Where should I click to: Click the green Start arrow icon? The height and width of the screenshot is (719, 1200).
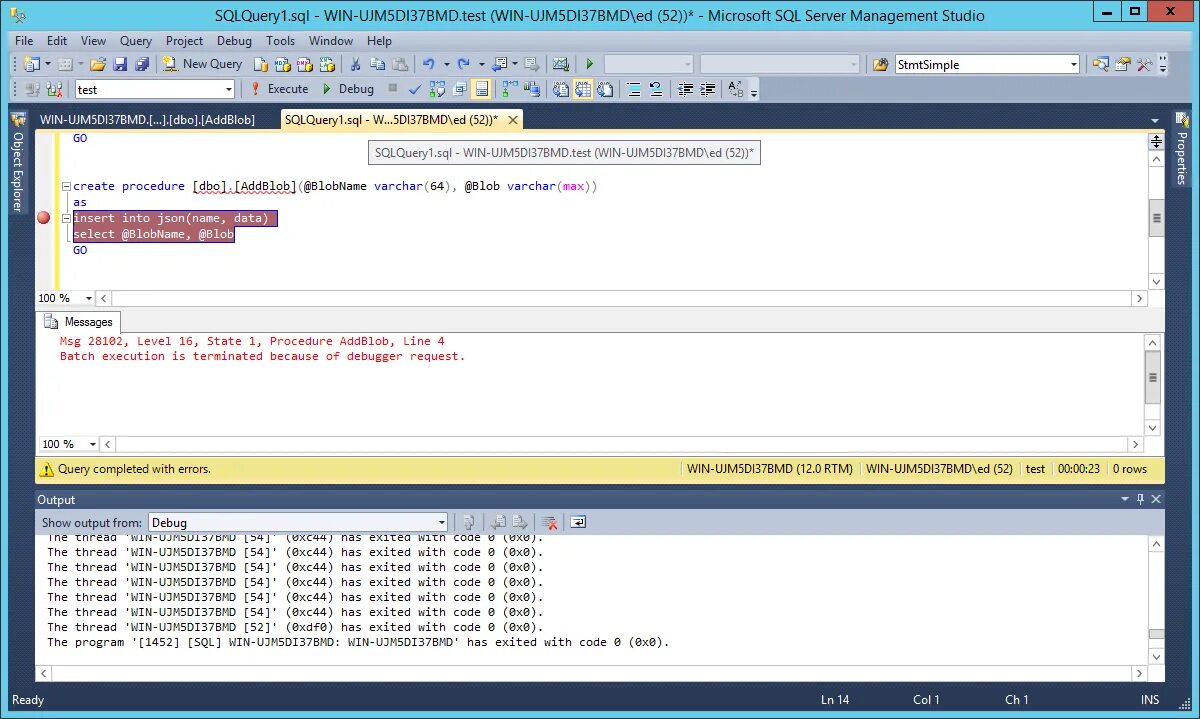point(590,64)
